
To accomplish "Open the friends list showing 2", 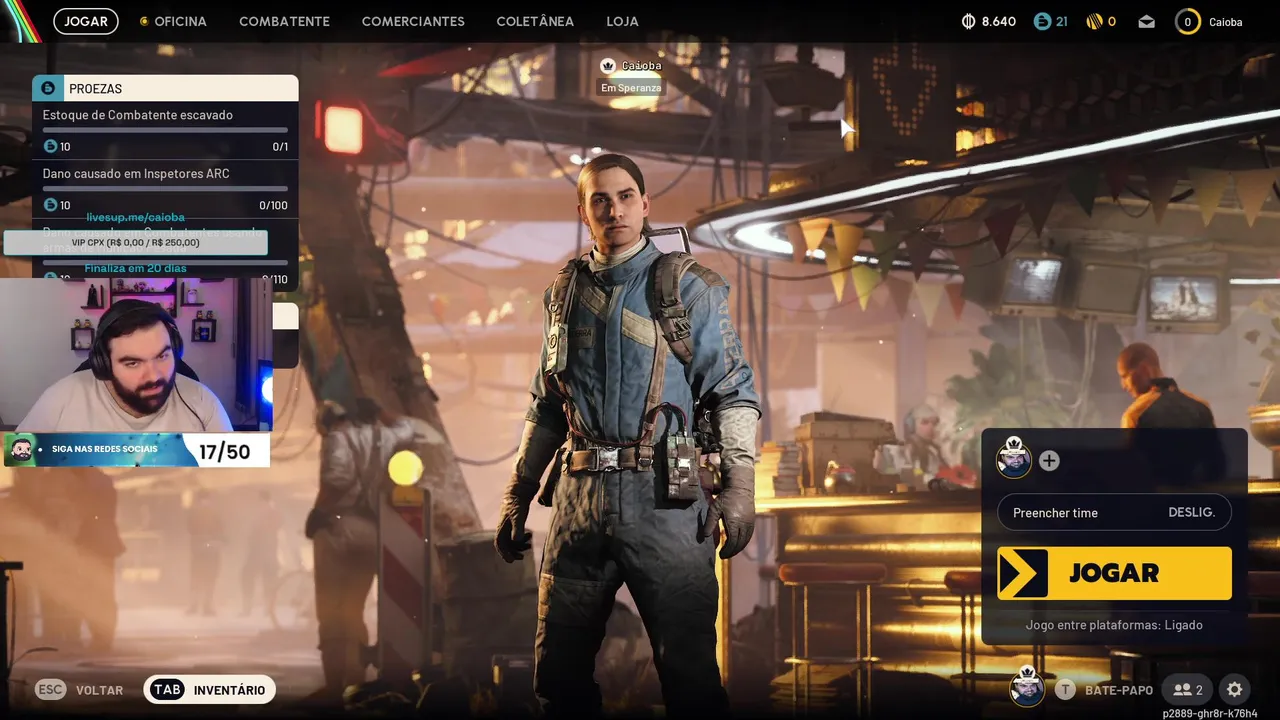I will 1188,690.
